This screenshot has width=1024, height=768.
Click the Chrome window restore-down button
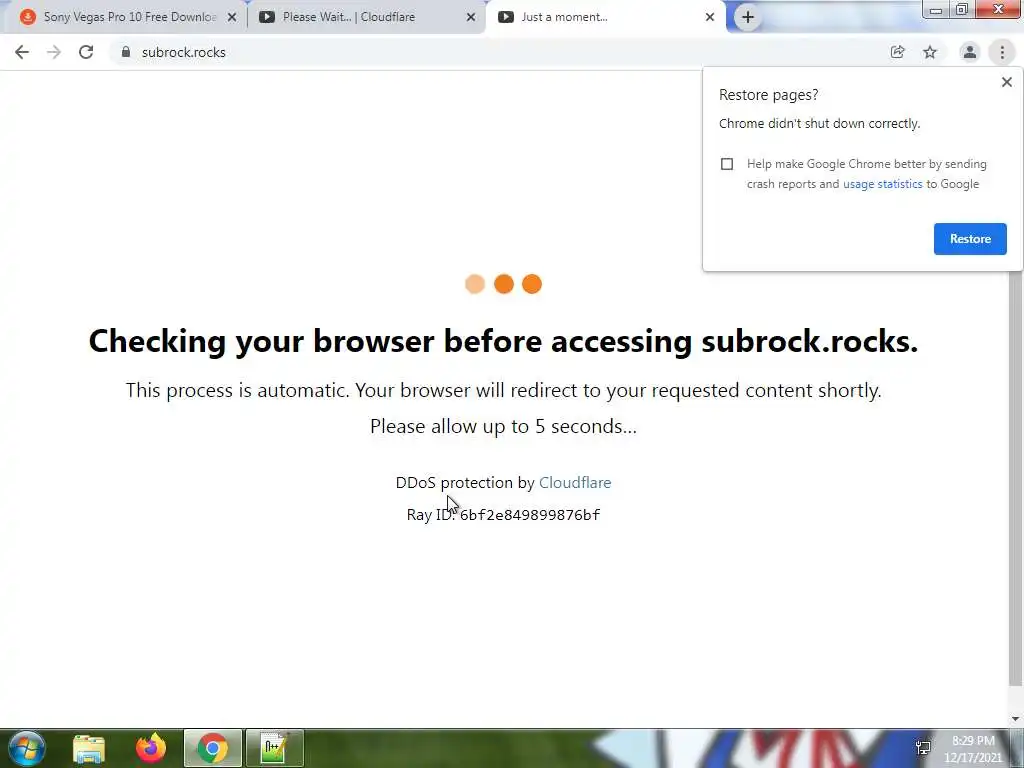tap(961, 9)
